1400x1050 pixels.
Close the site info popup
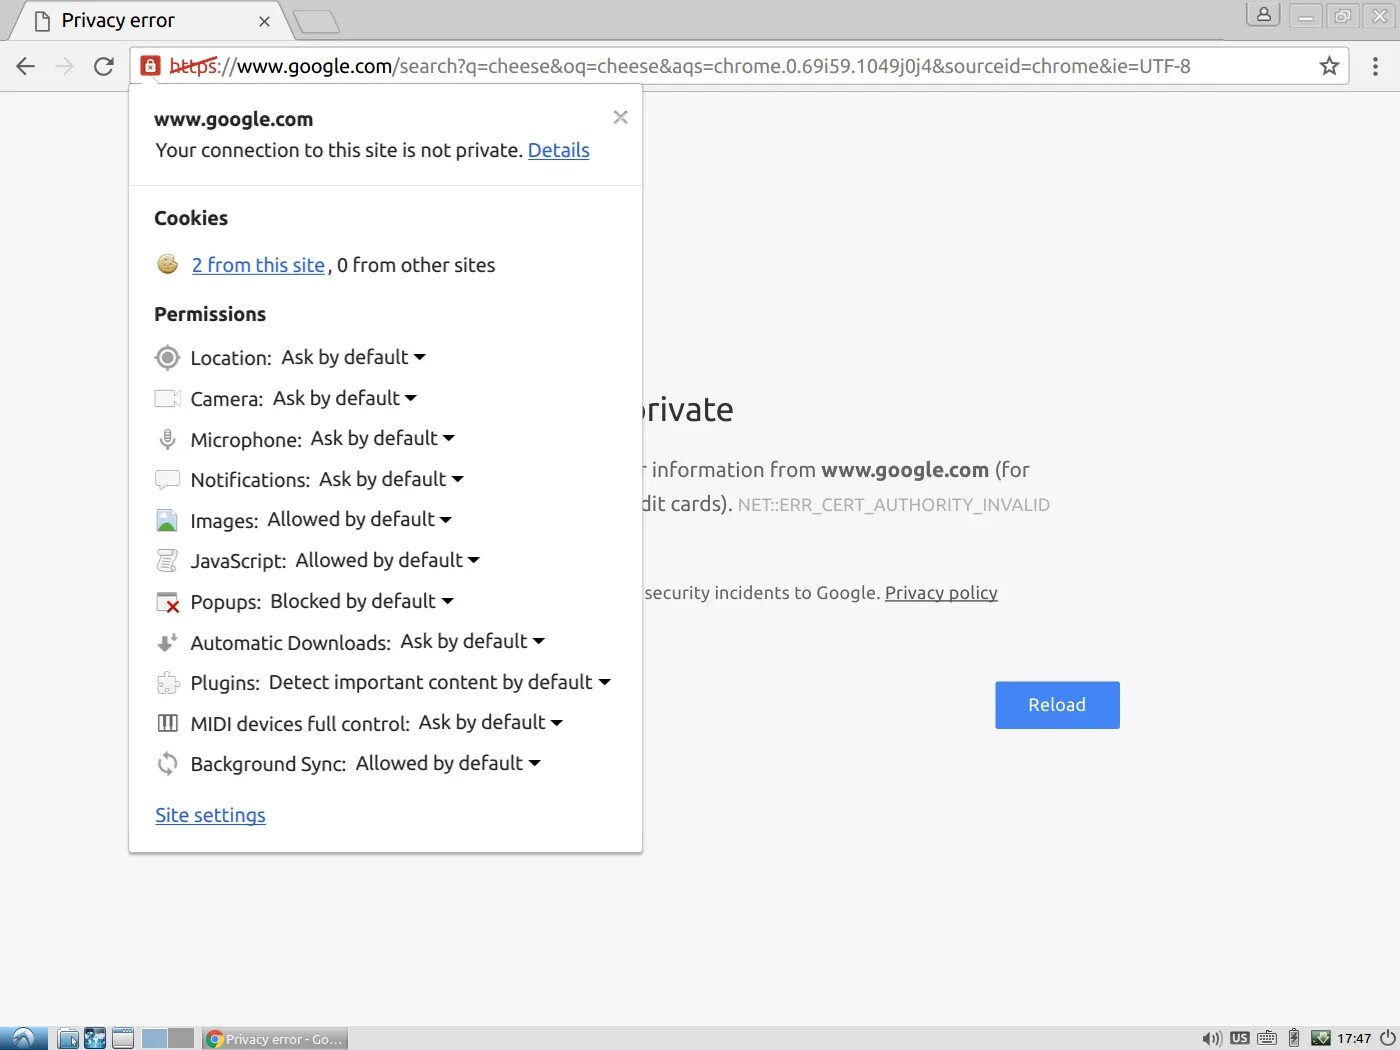pyautogui.click(x=620, y=117)
